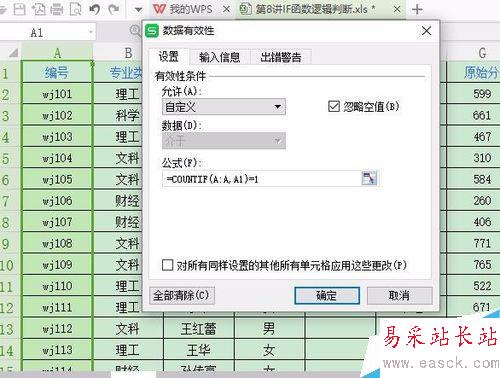Expand the Name Box dropdown arrow
Screen dimensions: 500x378
pos(91,32)
